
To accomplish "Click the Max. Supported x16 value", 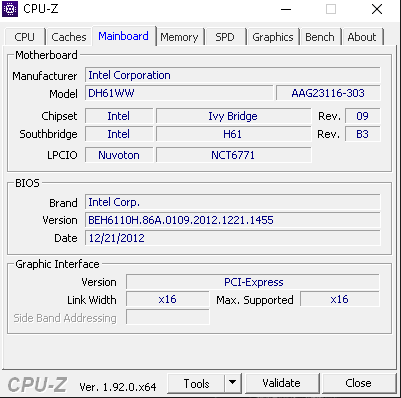I will [340, 299].
